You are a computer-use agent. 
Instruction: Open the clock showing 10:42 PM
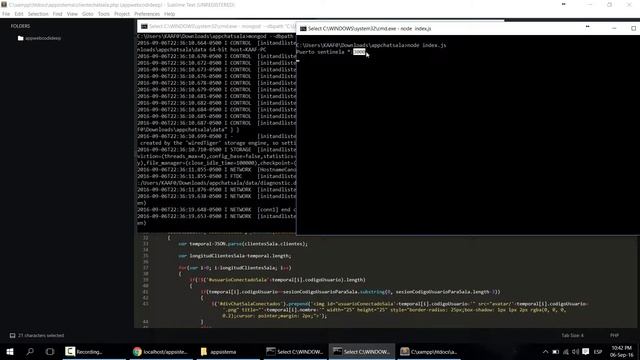(x=621, y=351)
